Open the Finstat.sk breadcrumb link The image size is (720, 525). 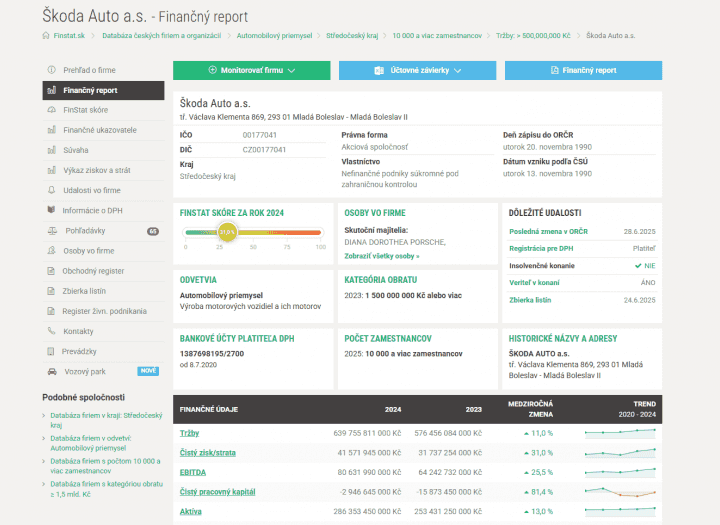[69, 36]
